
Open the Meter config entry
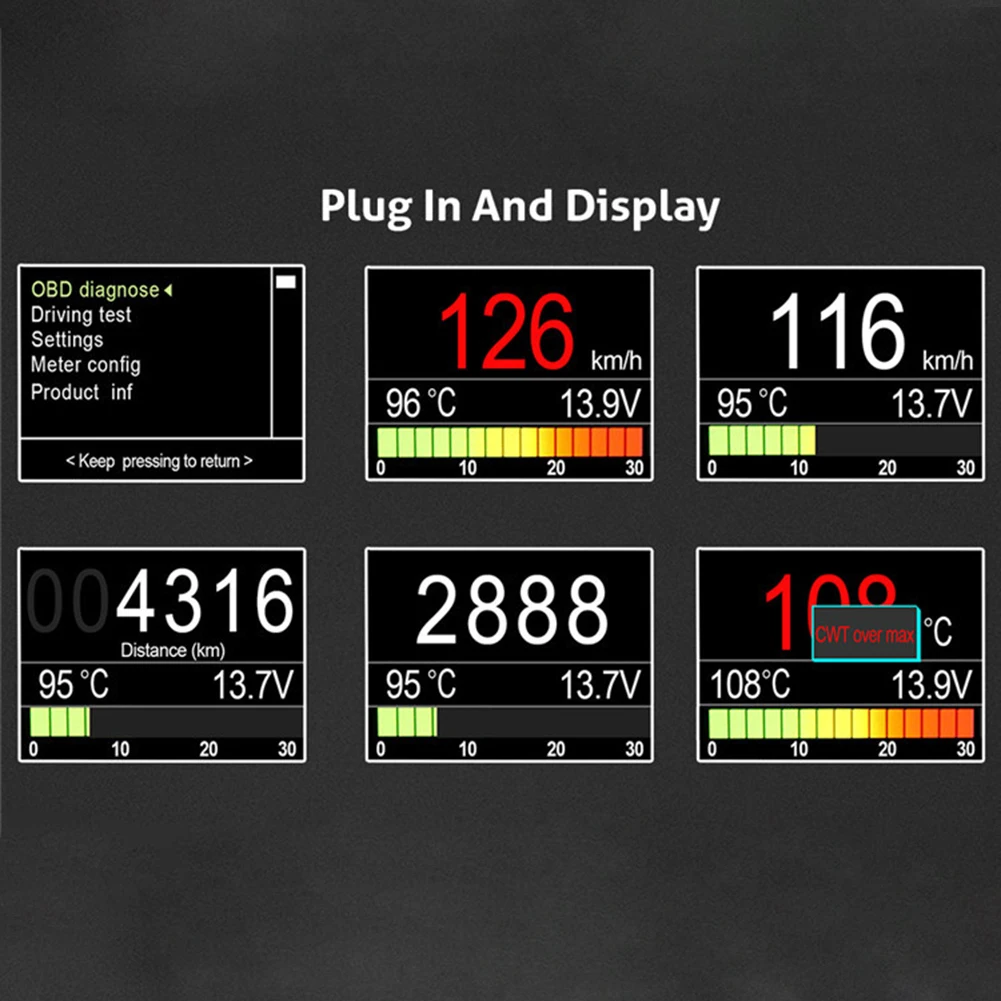pyautogui.click(x=86, y=365)
